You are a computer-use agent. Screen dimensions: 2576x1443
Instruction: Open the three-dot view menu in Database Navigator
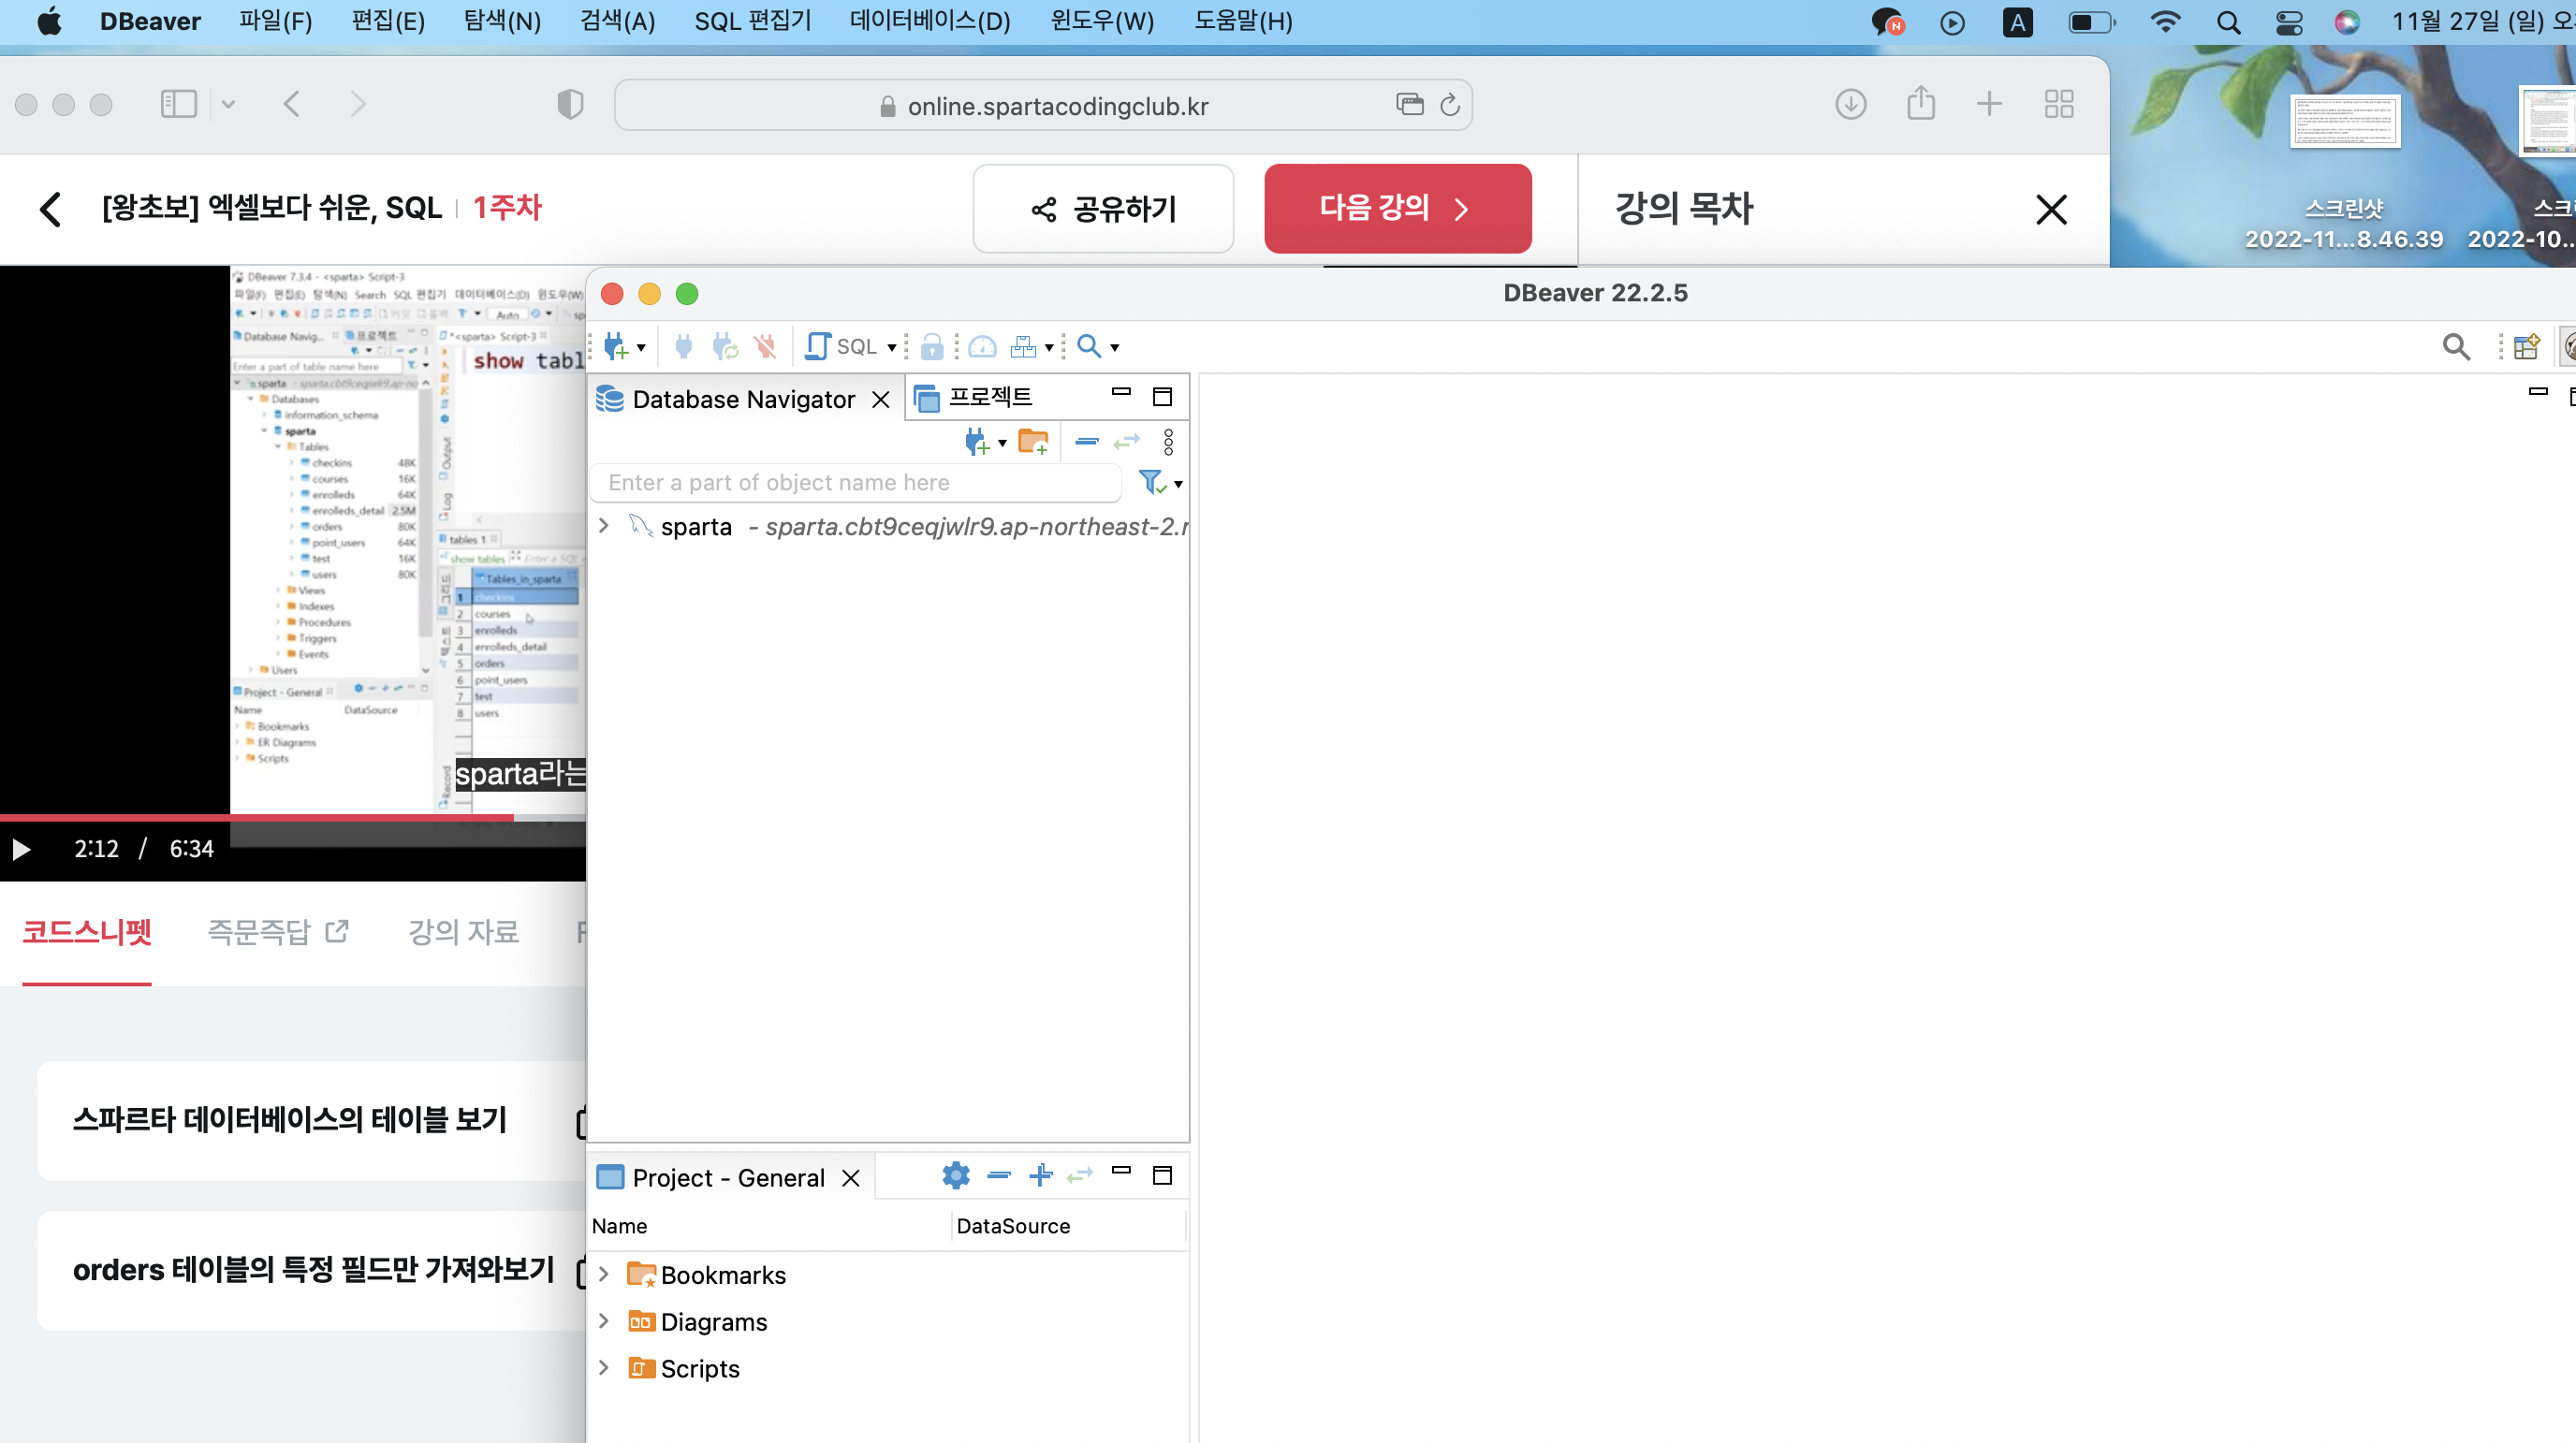1168,442
